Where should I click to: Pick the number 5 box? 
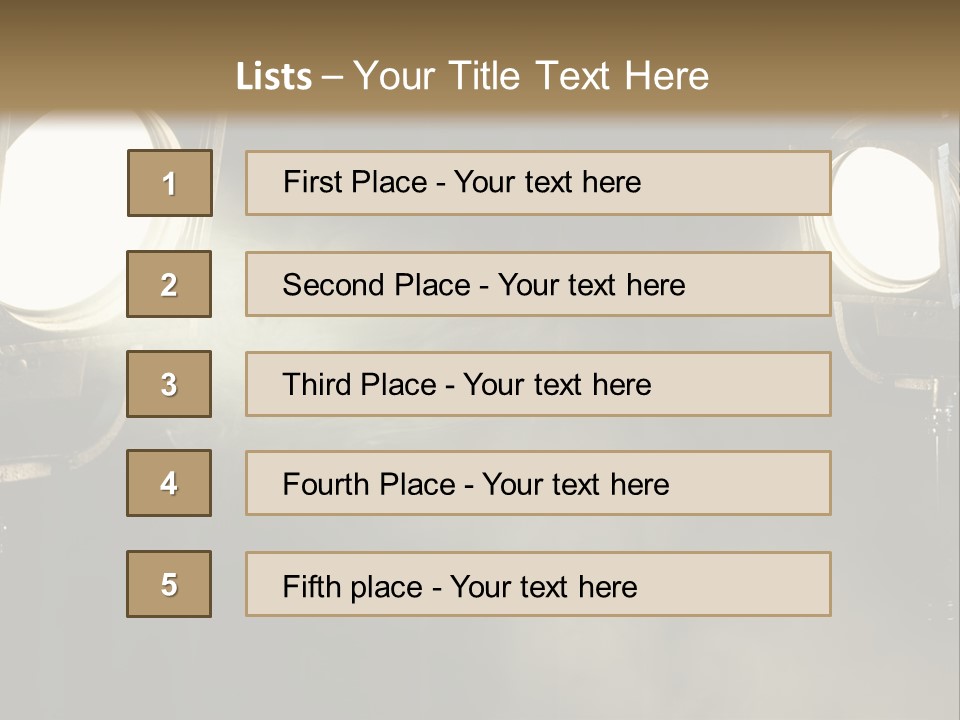click(169, 584)
